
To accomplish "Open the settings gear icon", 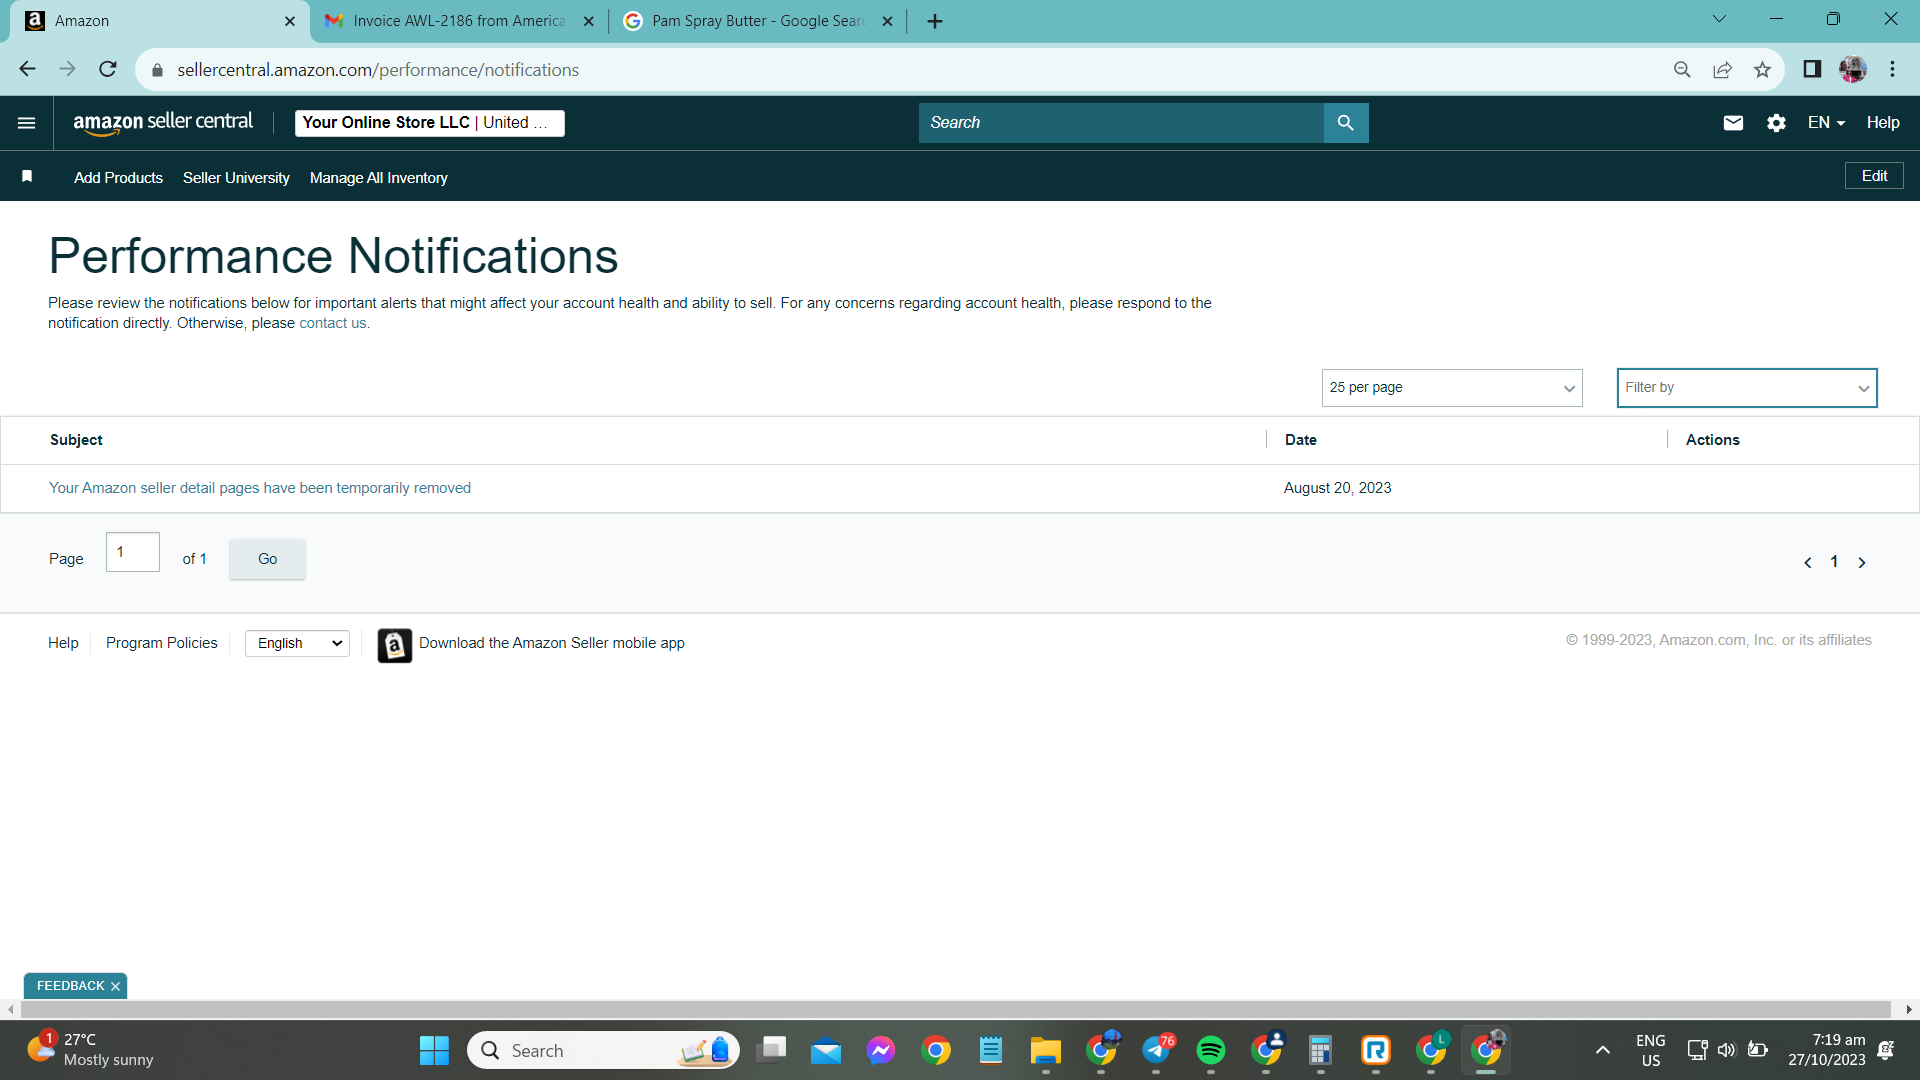I will click(1776, 123).
